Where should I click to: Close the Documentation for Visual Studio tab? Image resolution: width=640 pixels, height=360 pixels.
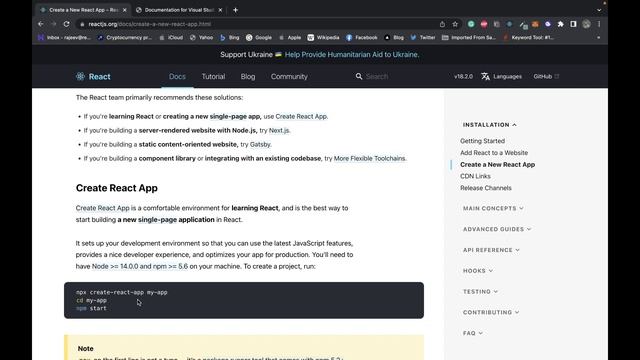220,10
